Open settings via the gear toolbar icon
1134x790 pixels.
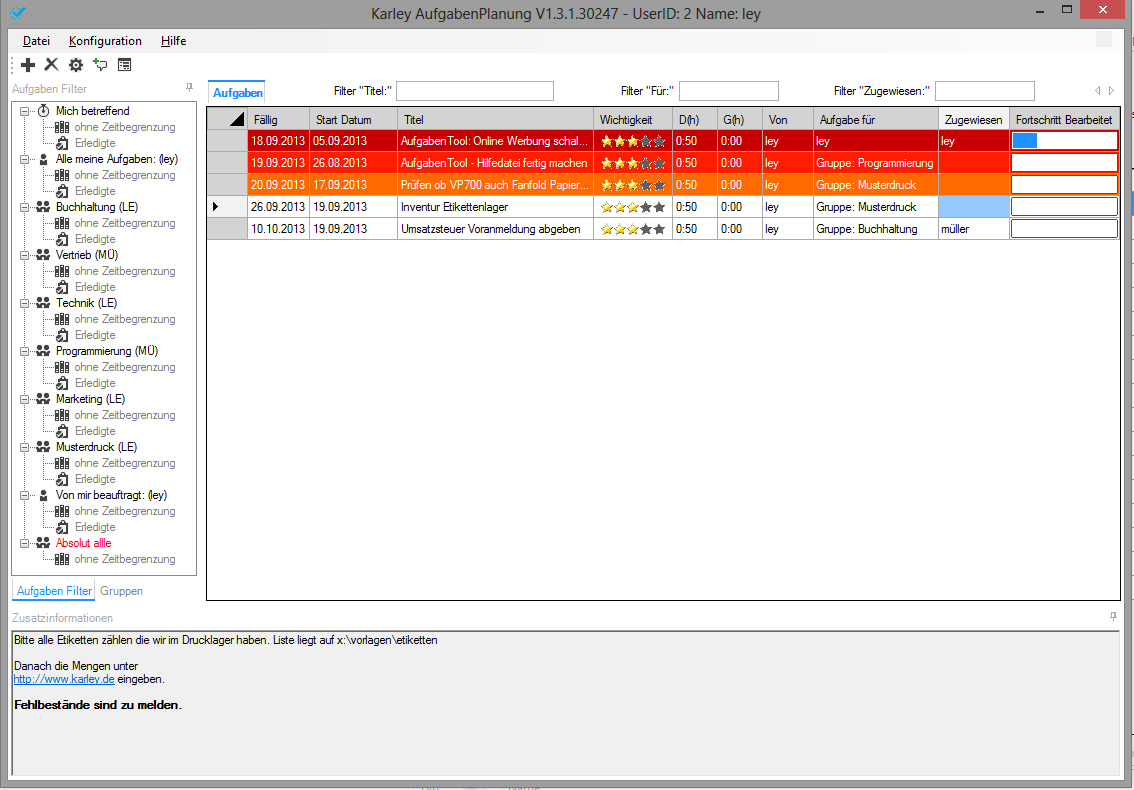(76, 65)
